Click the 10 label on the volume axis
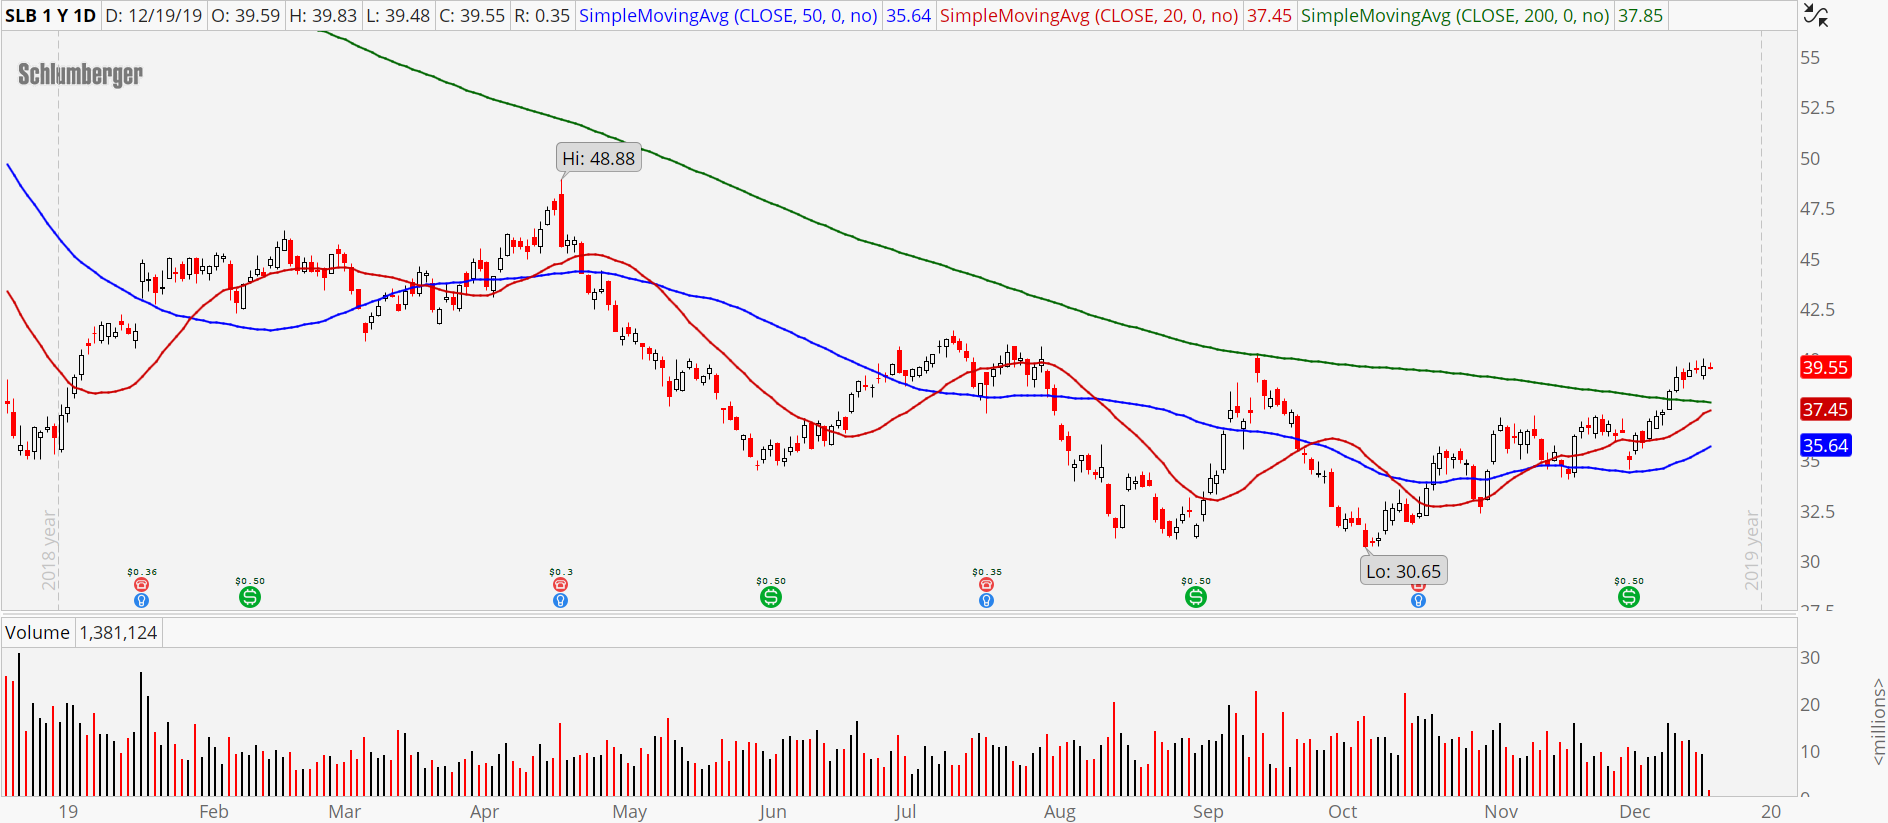Viewport: 1888px width, 823px height. [1810, 752]
